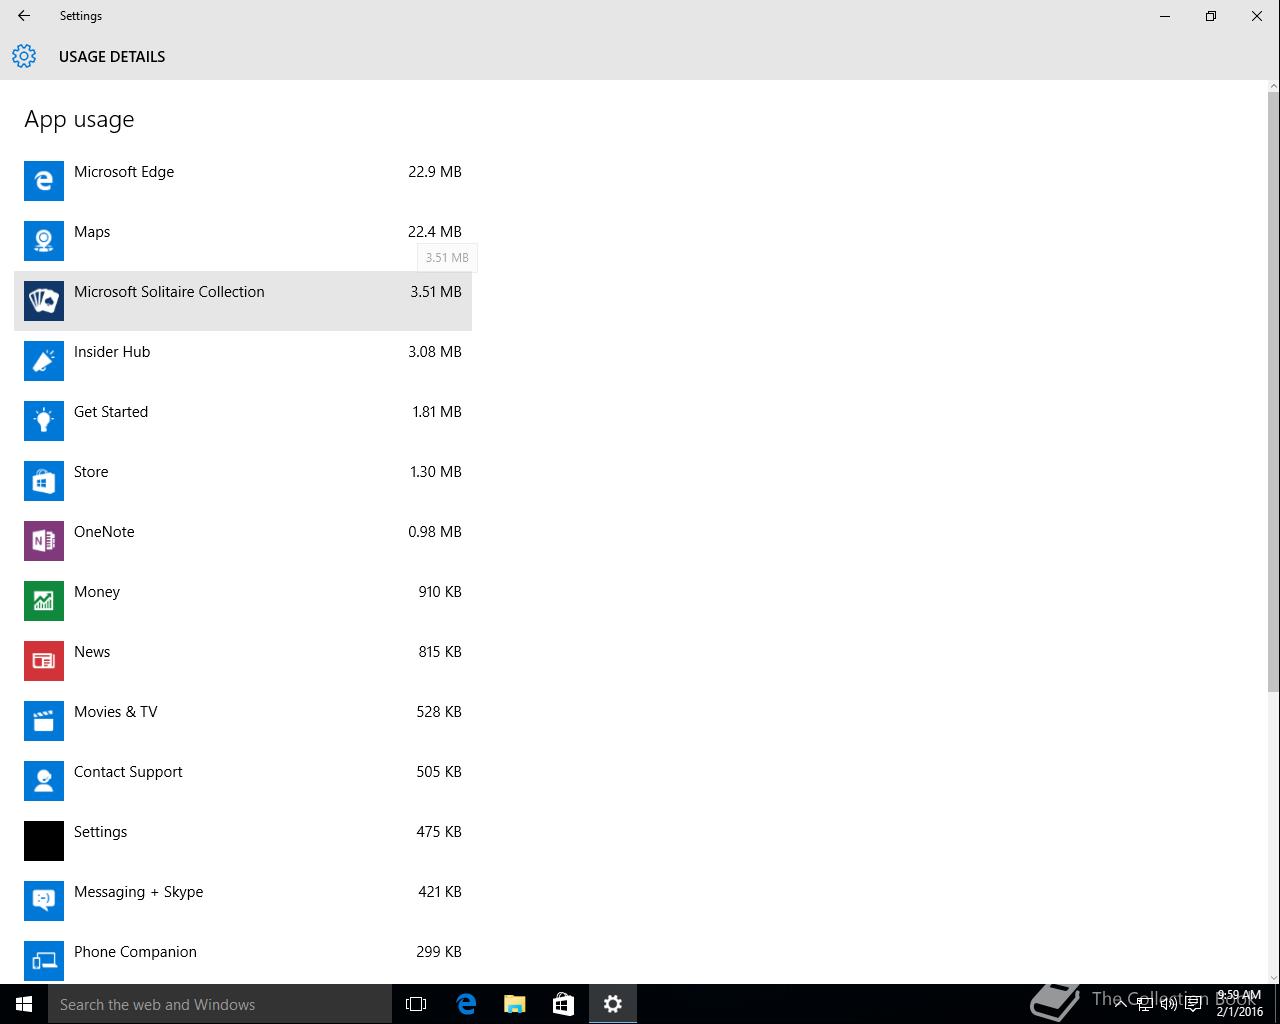This screenshot has width=1280, height=1024.
Task: Click the App usage heading
Action: 79,120
